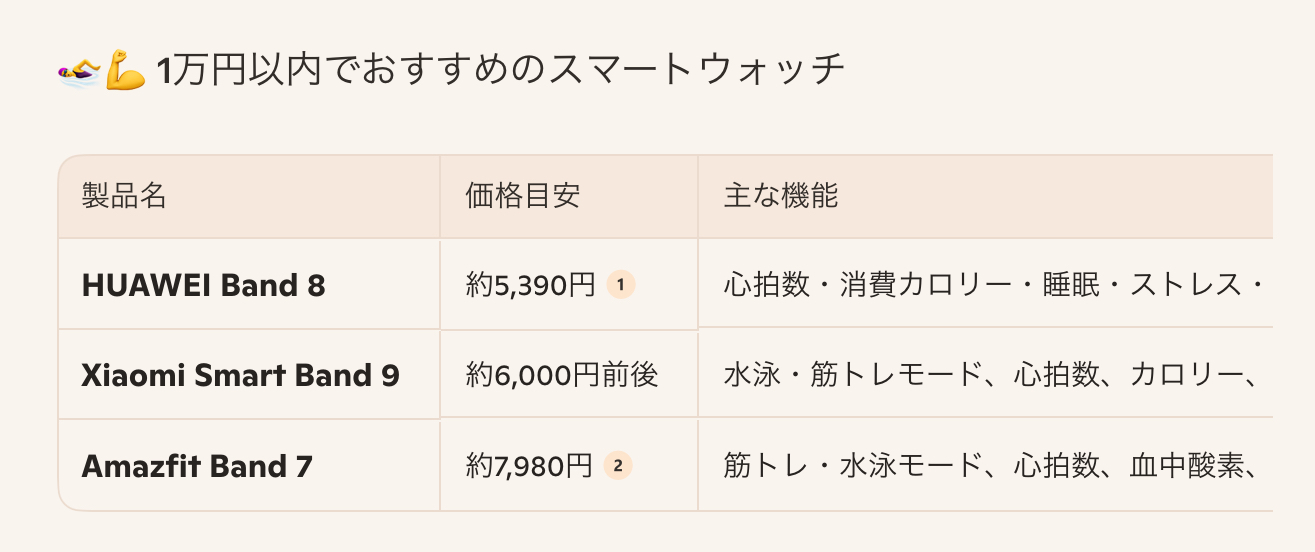Click the HUAWEI Band 8 product name
Viewport: 1315px width, 552px height.
click(203, 286)
